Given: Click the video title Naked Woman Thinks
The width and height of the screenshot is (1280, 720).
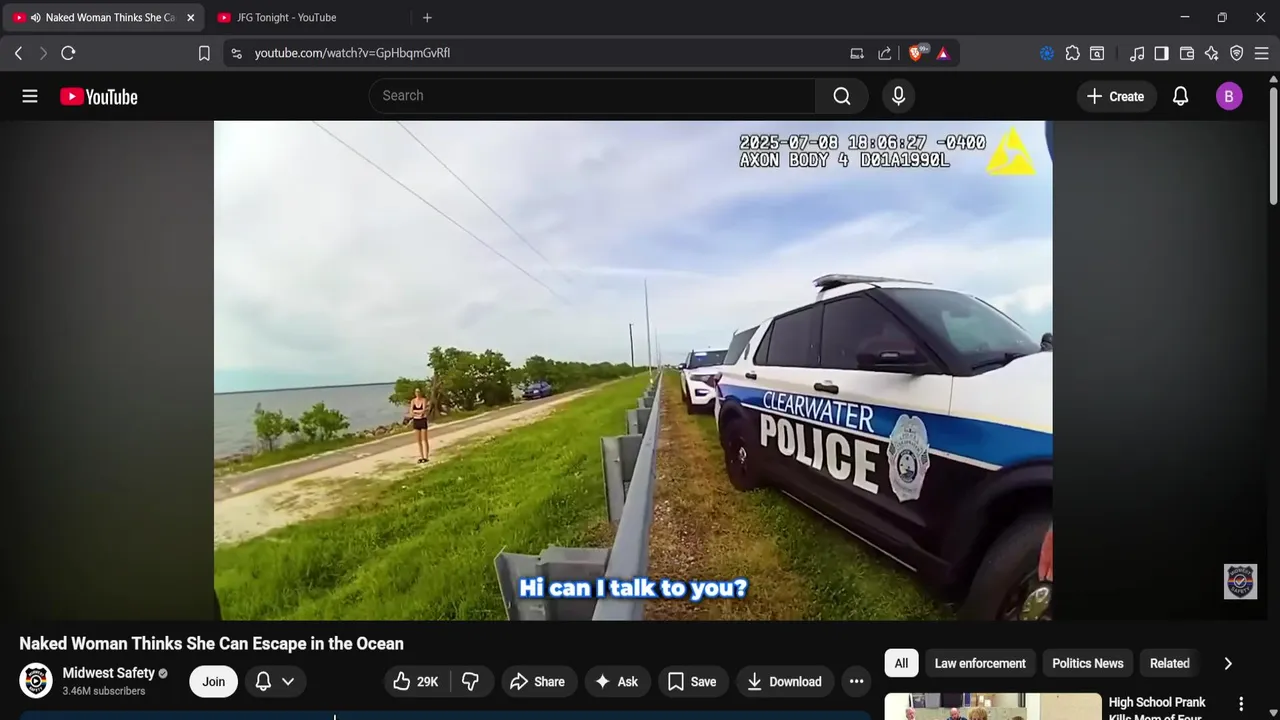Looking at the screenshot, I should [x=212, y=644].
